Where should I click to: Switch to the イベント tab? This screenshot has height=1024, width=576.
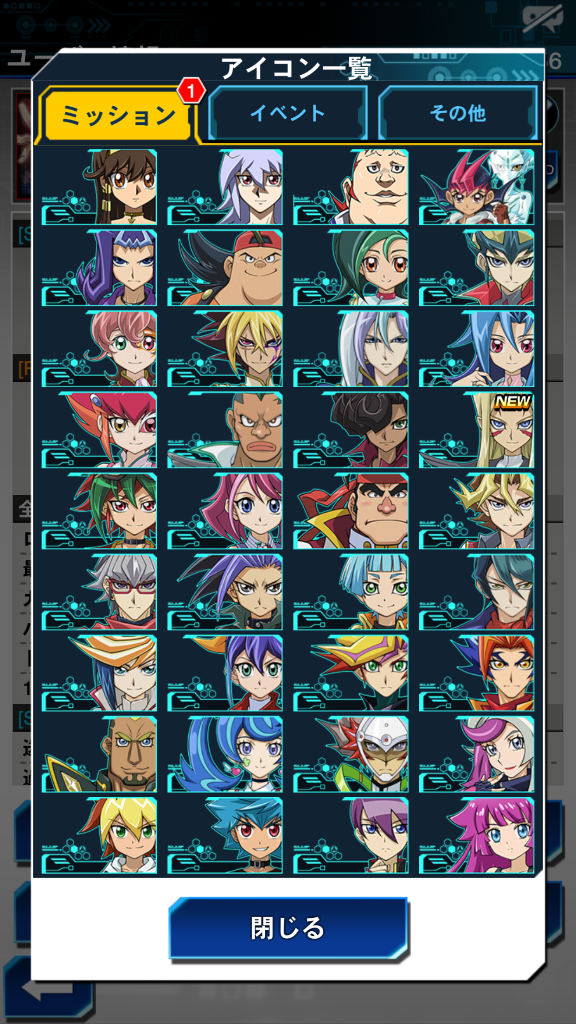point(287,114)
